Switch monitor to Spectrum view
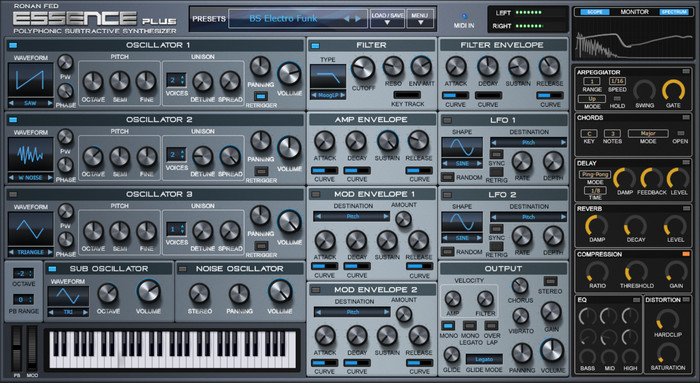Viewport: 700px width, 383px height. coord(674,12)
